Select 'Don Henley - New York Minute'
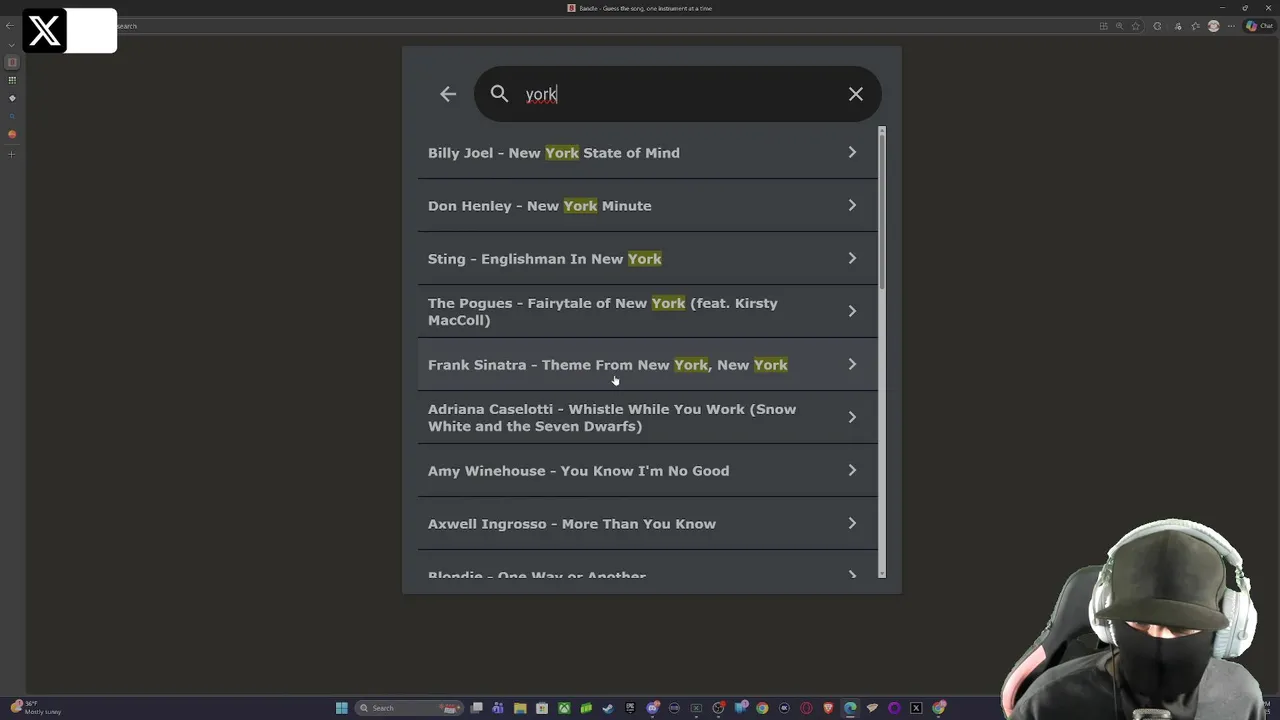This screenshot has width=1280, height=720. tap(647, 205)
